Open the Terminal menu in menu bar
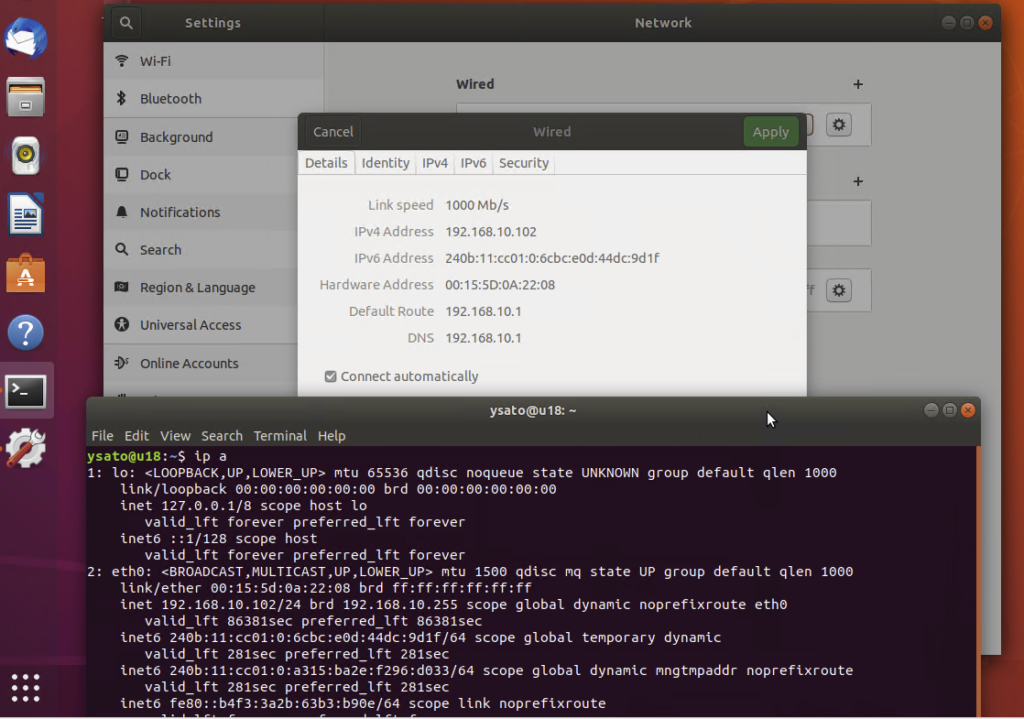The image size is (1024, 719). coord(280,436)
